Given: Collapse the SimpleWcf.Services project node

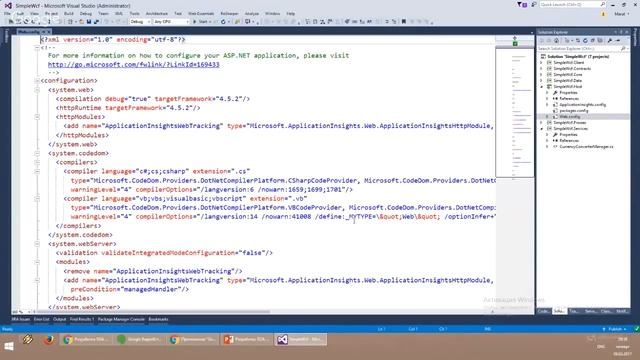Looking at the screenshot, I should click(542, 129).
